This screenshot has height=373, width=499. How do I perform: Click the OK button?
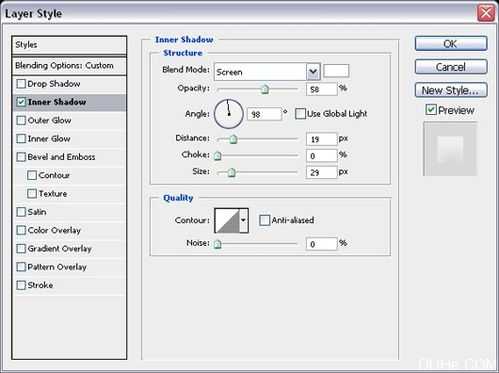click(451, 44)
